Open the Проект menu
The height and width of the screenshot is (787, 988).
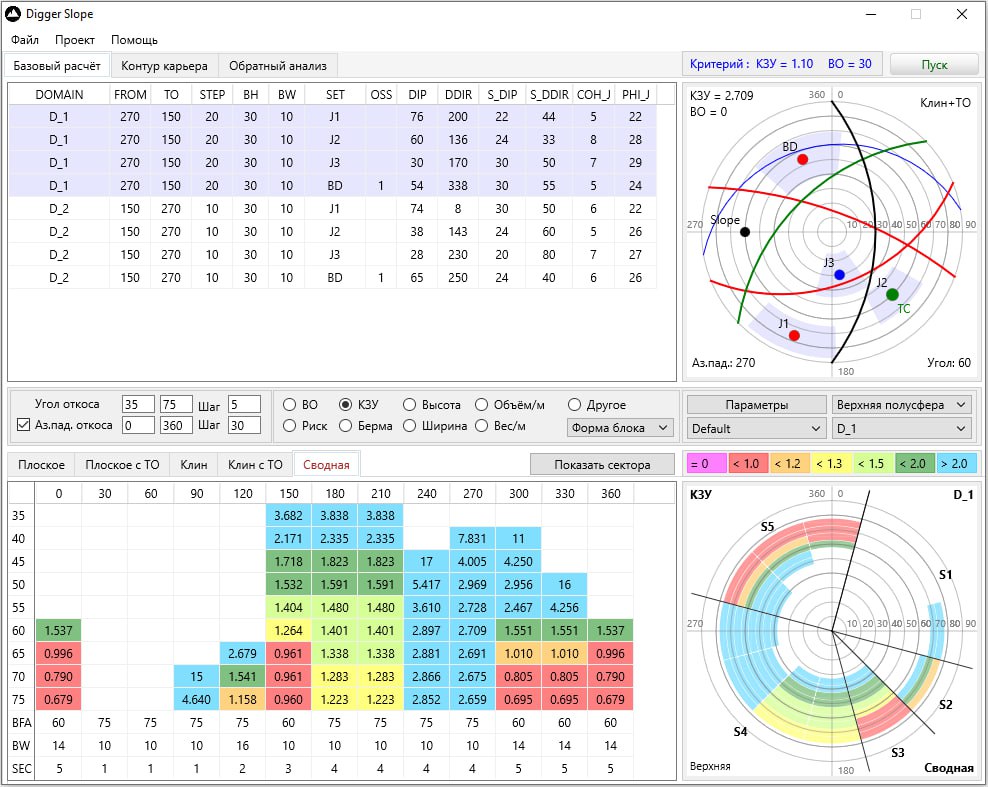click(x=74, y=40)
